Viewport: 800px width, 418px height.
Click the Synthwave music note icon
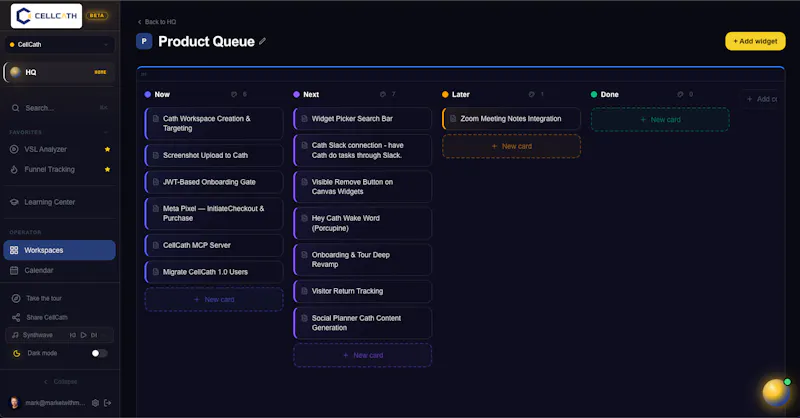15,335
